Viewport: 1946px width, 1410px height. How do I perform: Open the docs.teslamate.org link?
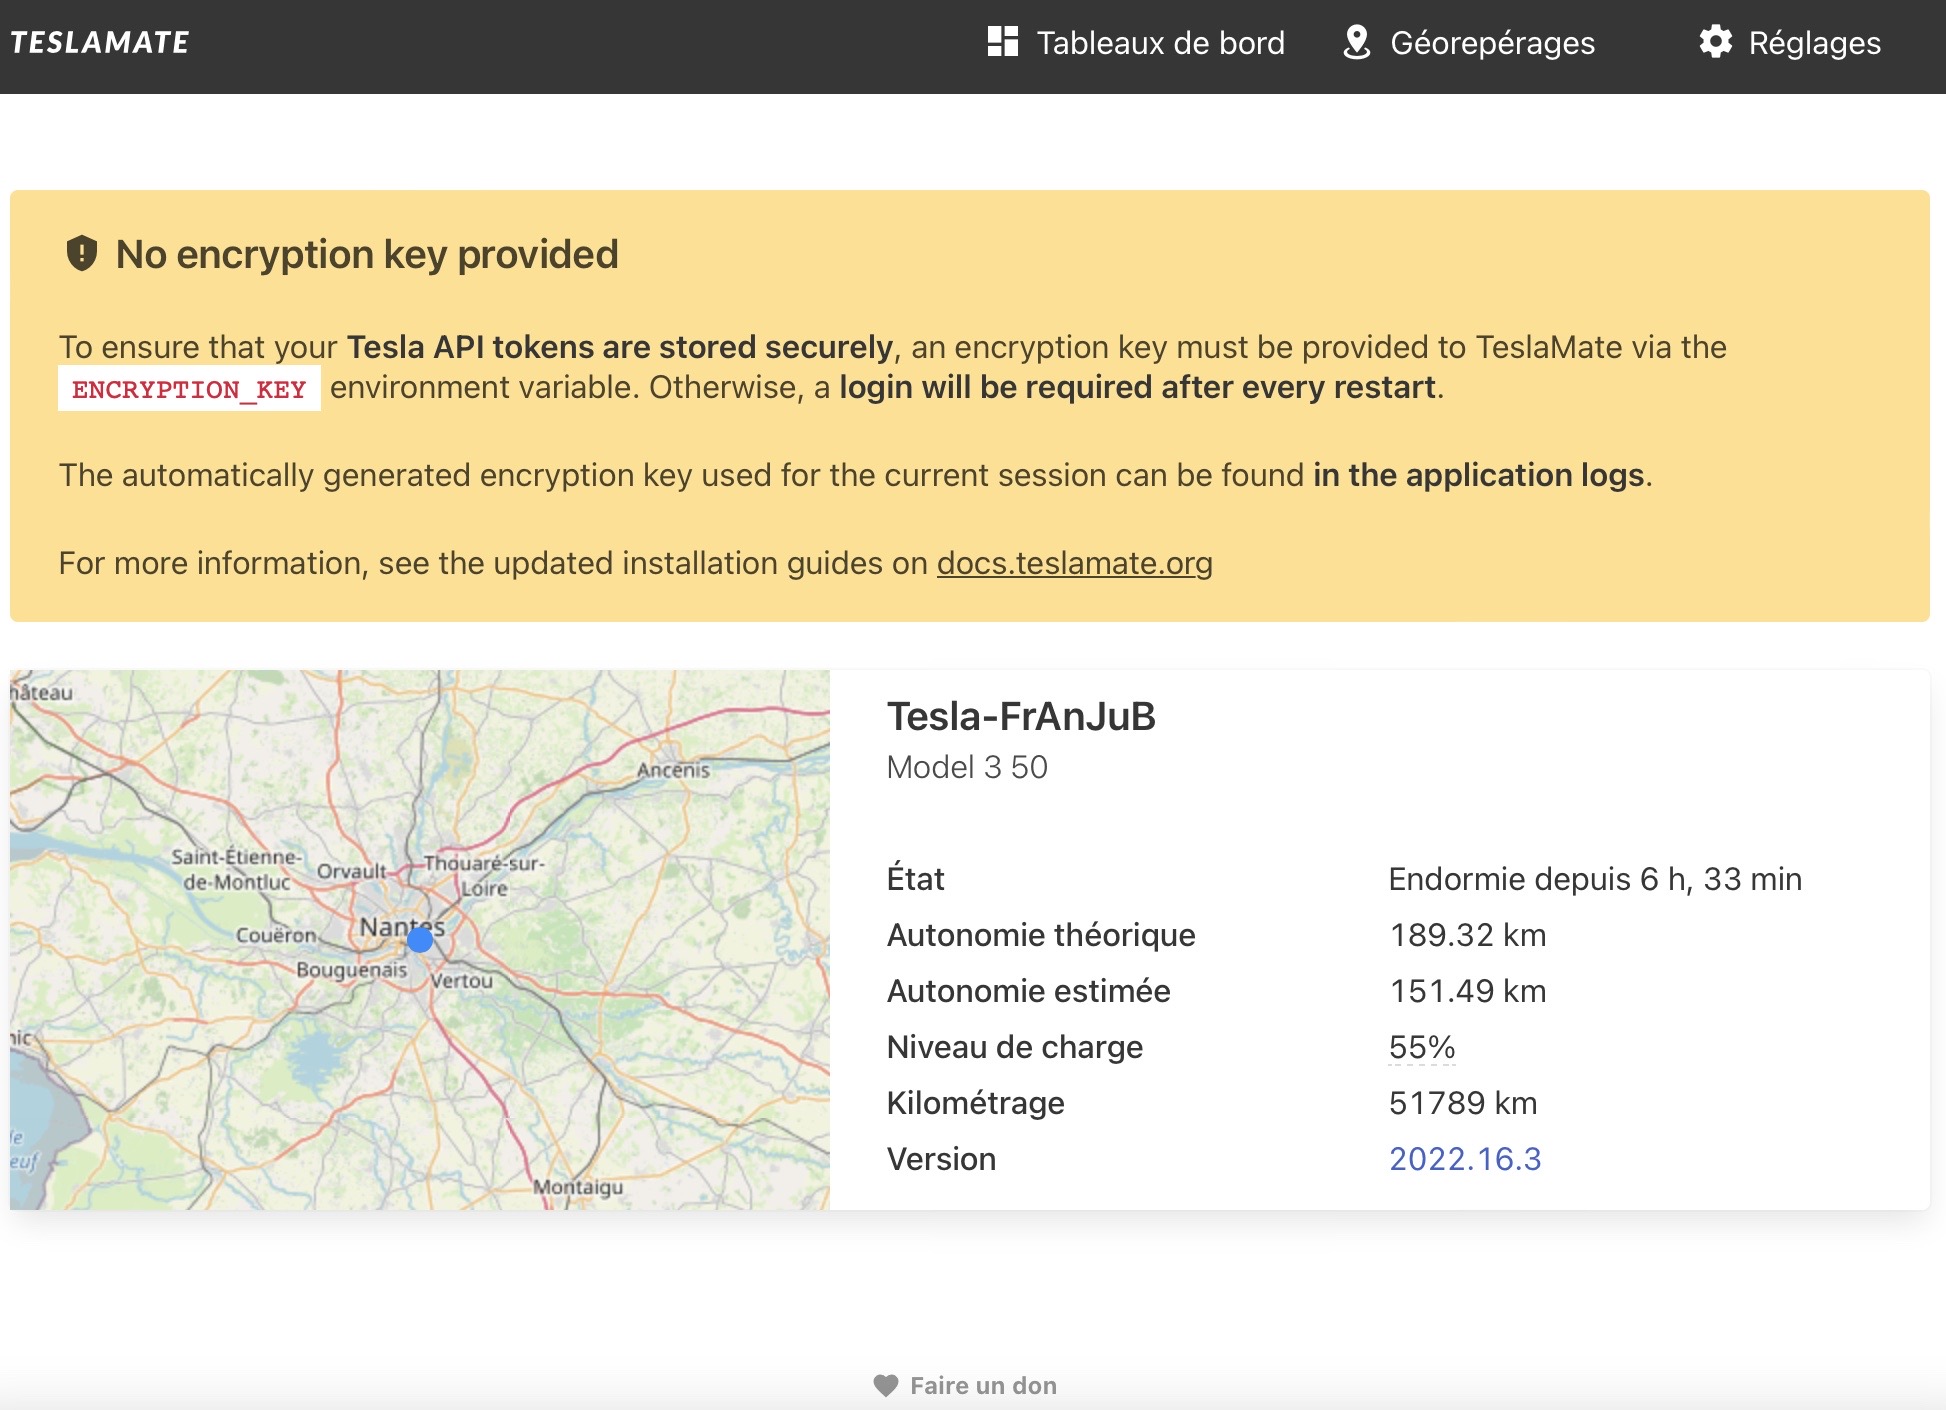(1074, 563)
